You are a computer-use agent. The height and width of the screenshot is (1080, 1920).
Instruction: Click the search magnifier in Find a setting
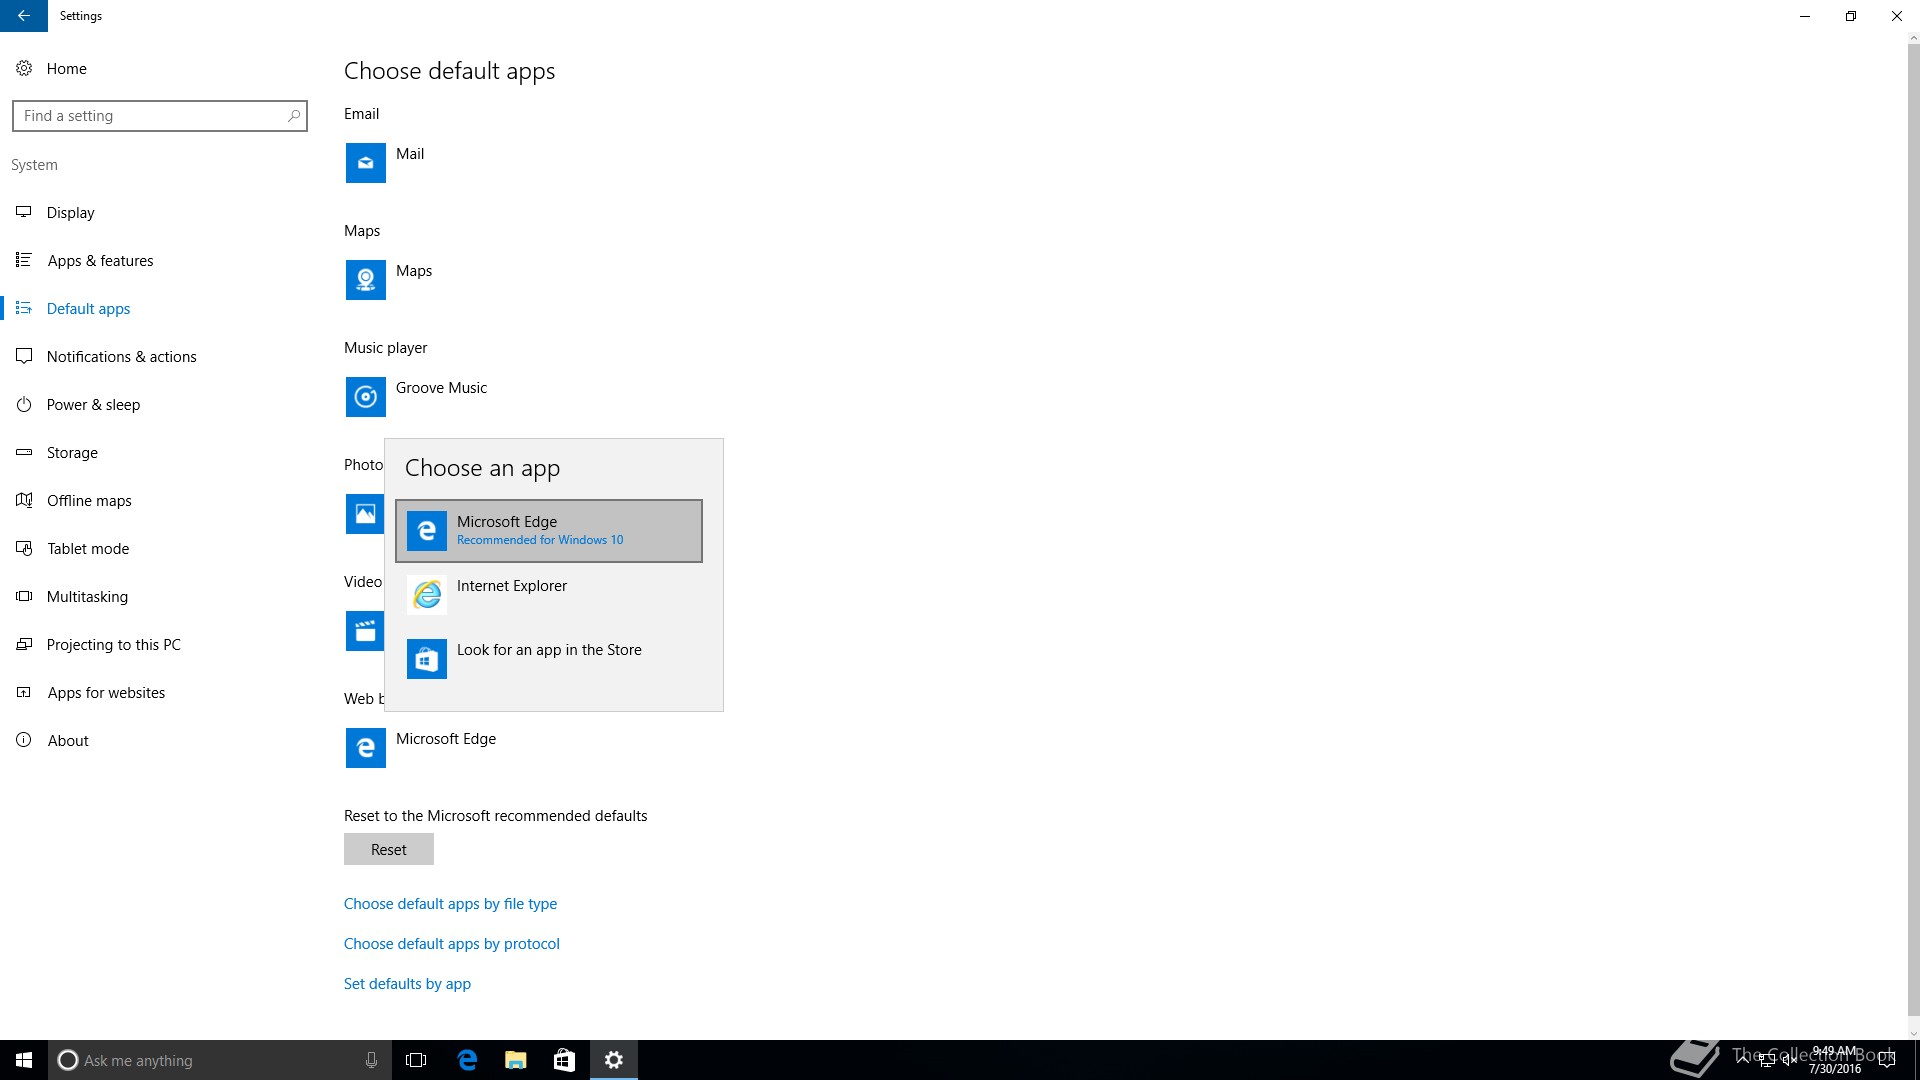[293, 116]
